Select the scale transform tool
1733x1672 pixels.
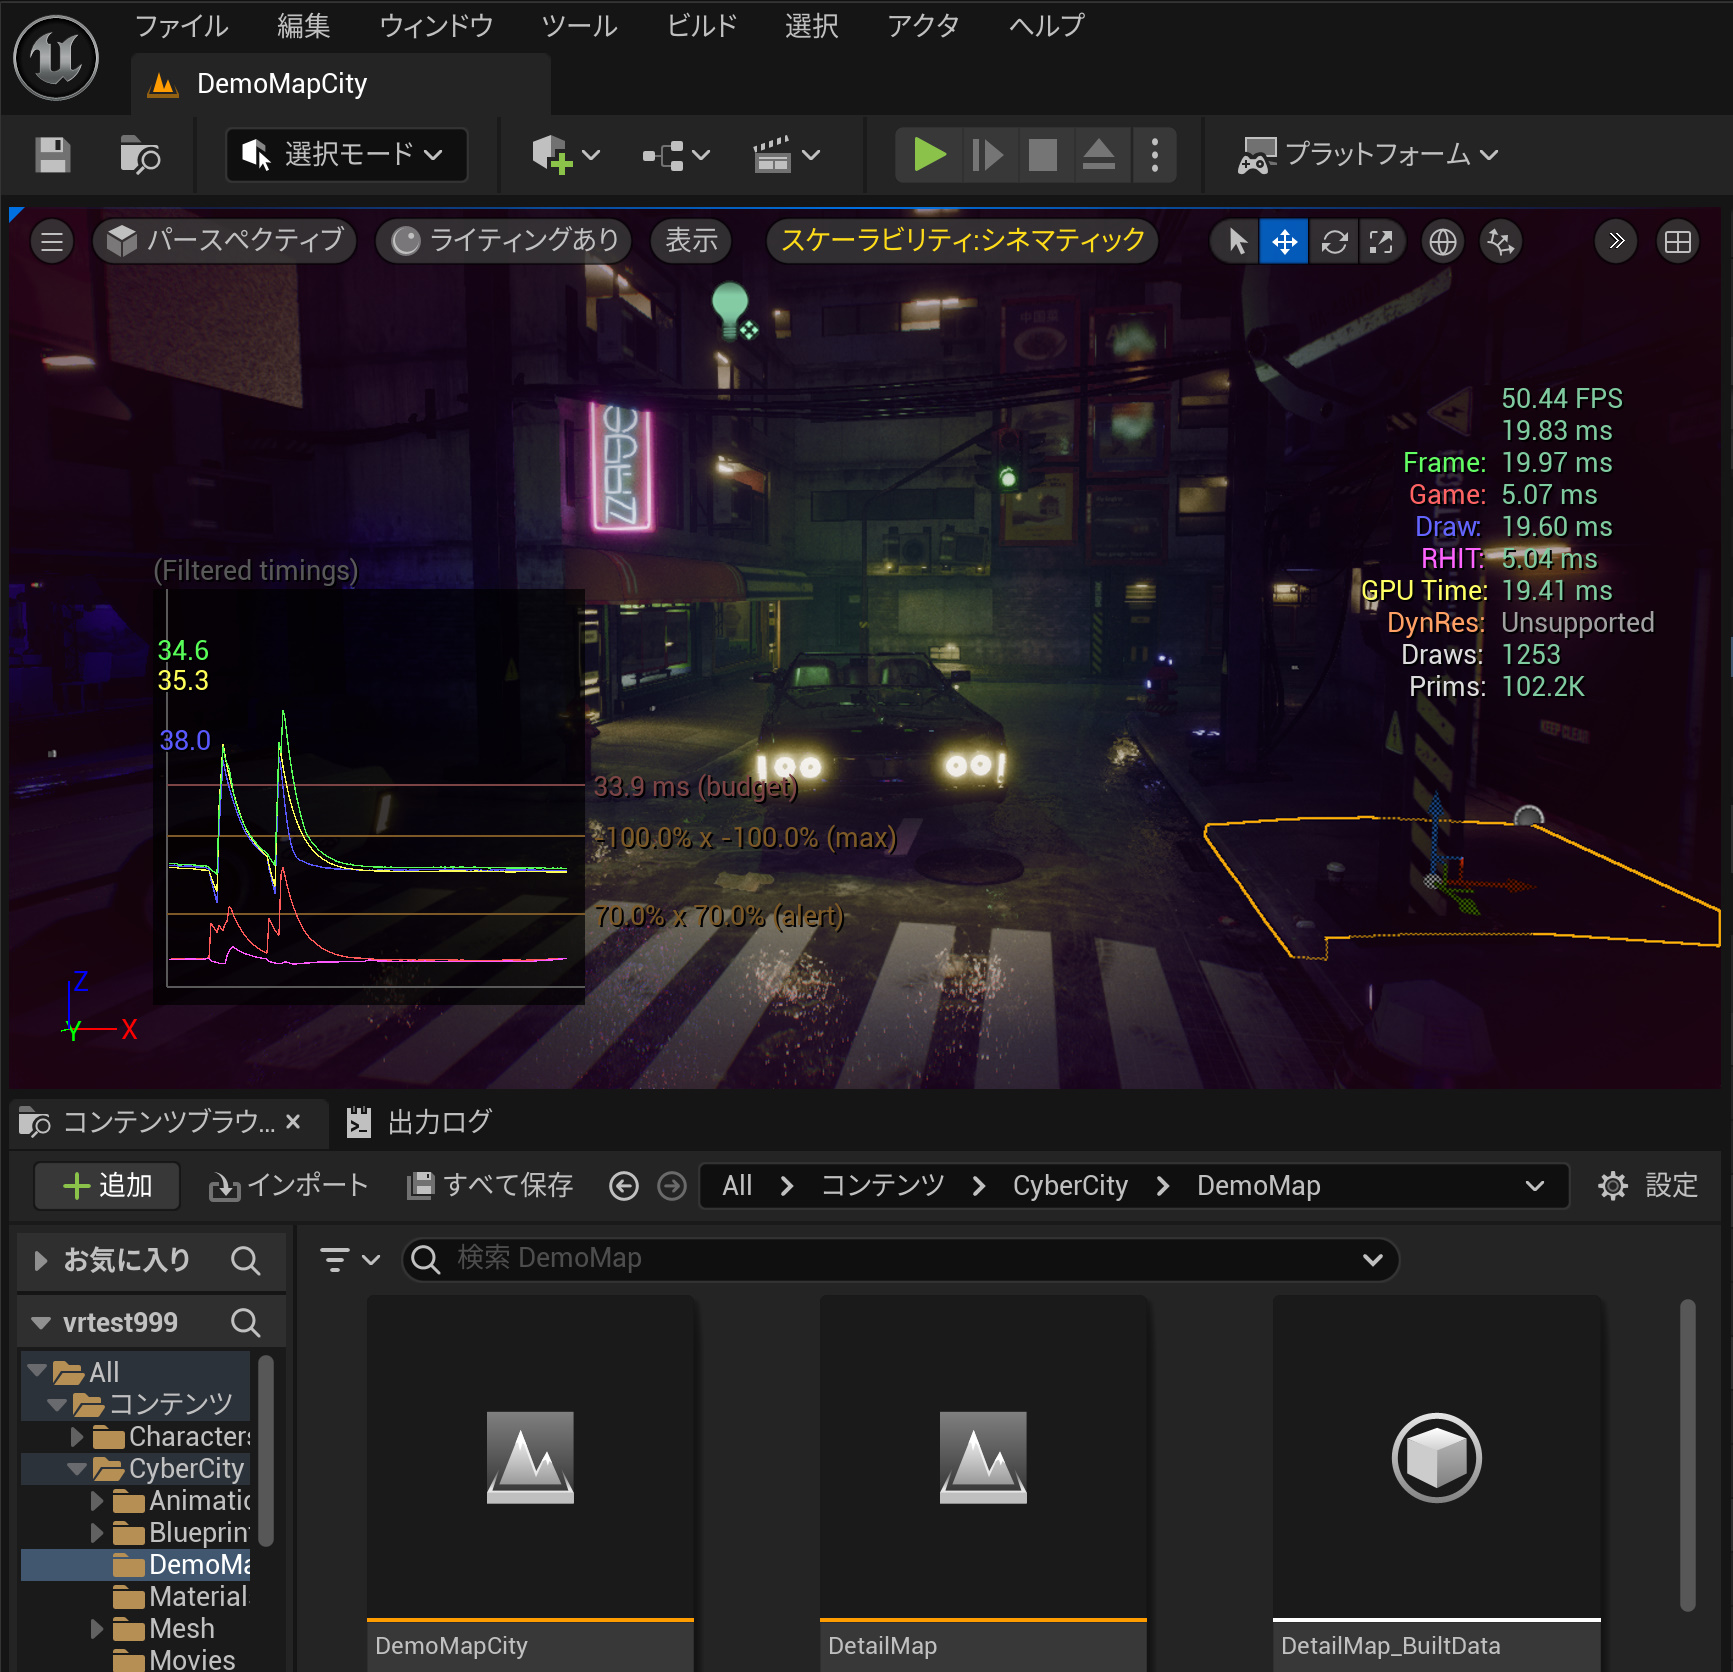click(1381, 242)
